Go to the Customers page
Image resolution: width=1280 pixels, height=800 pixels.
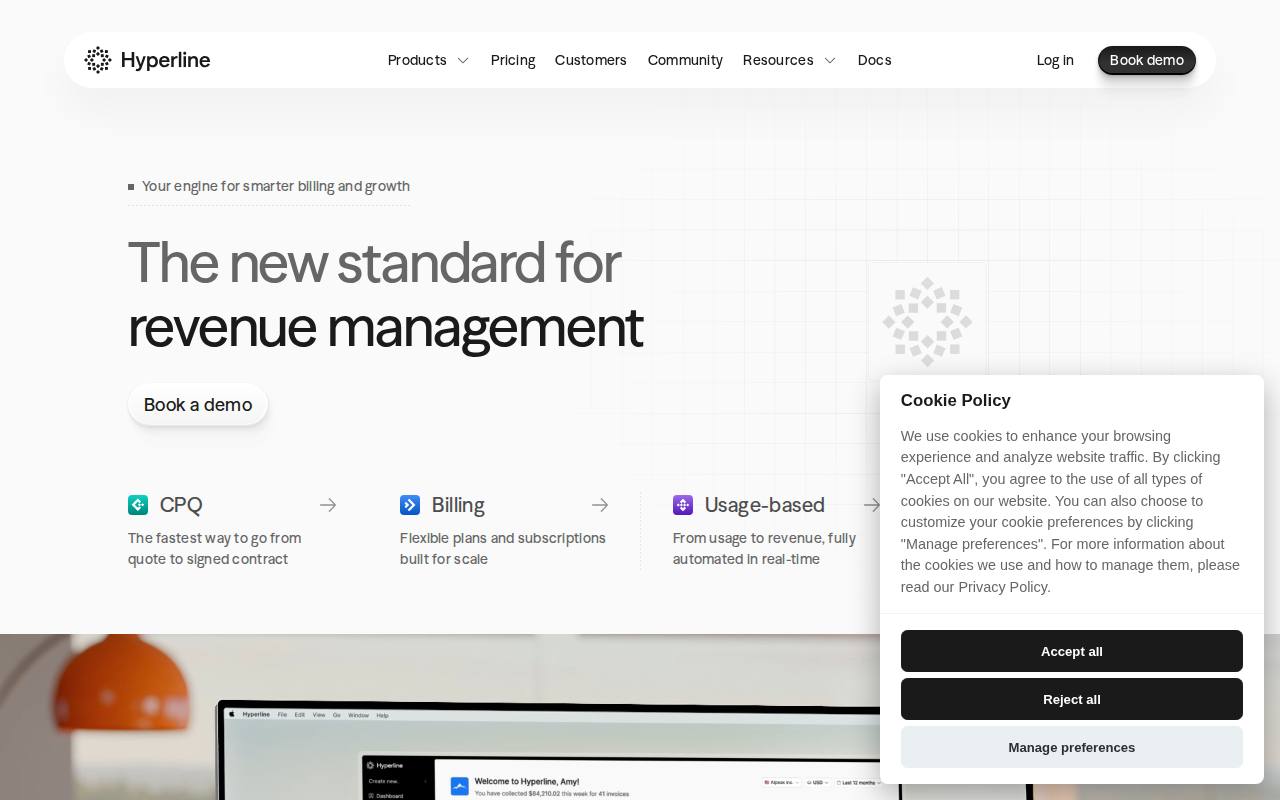(591, 60)
